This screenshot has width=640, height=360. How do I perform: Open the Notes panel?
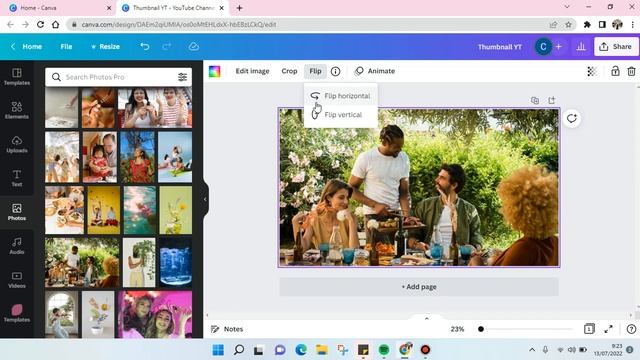[227, 329]
